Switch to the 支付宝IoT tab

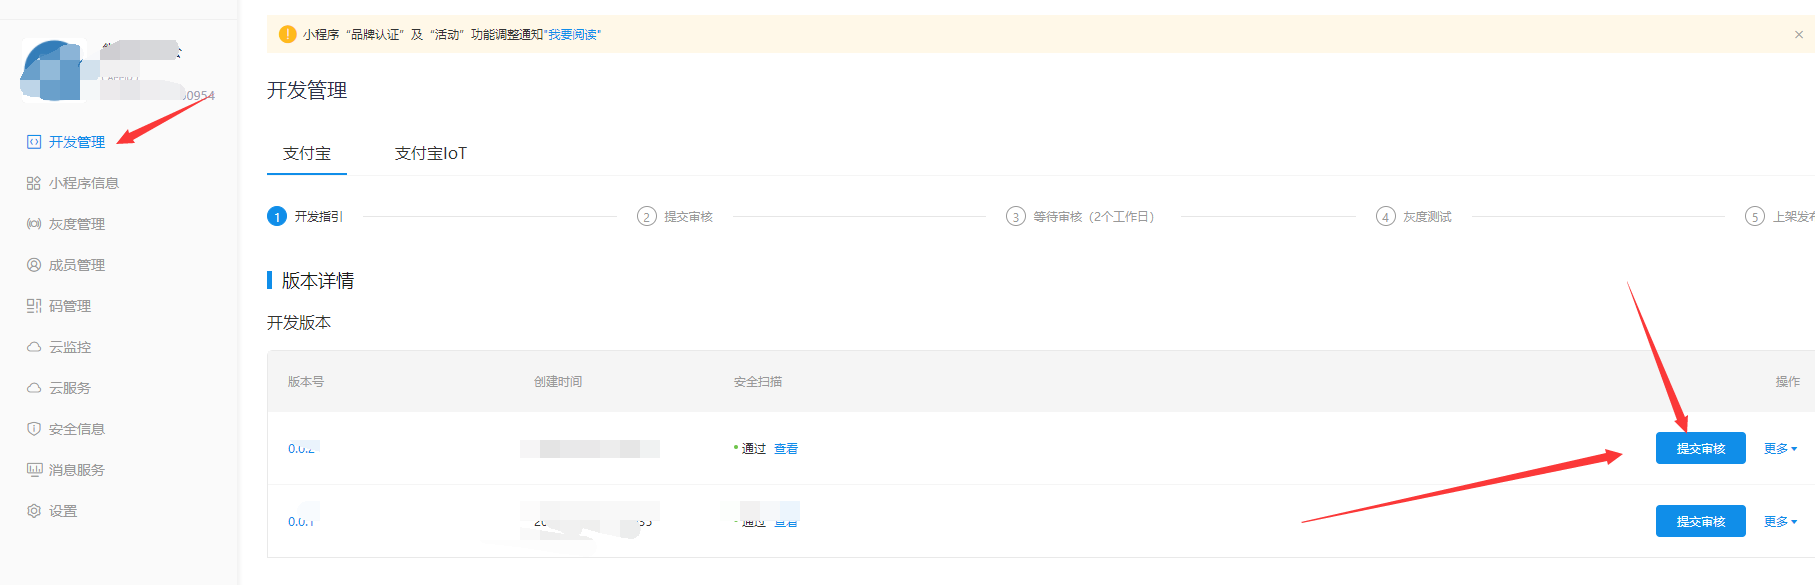coord(430,153)
